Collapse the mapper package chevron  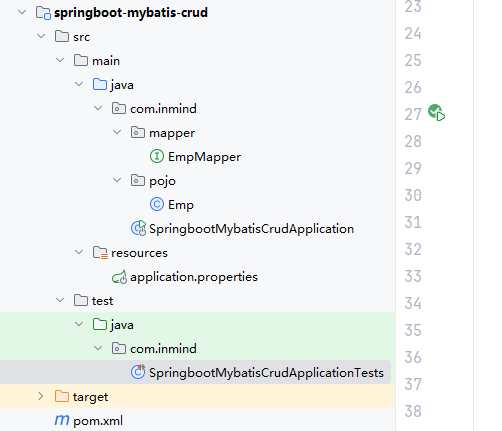click(x=117, y=132)
